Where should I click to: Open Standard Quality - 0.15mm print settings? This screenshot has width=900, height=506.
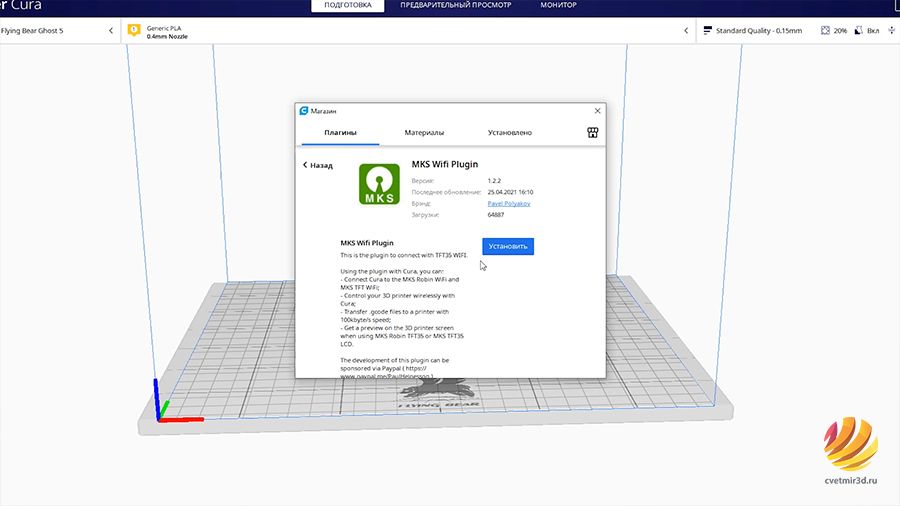click(798, 30)
